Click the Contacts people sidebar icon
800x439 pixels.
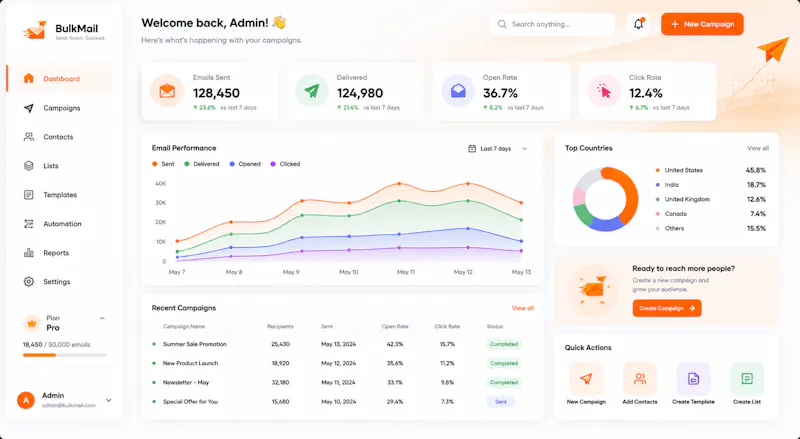click(29, 137)
